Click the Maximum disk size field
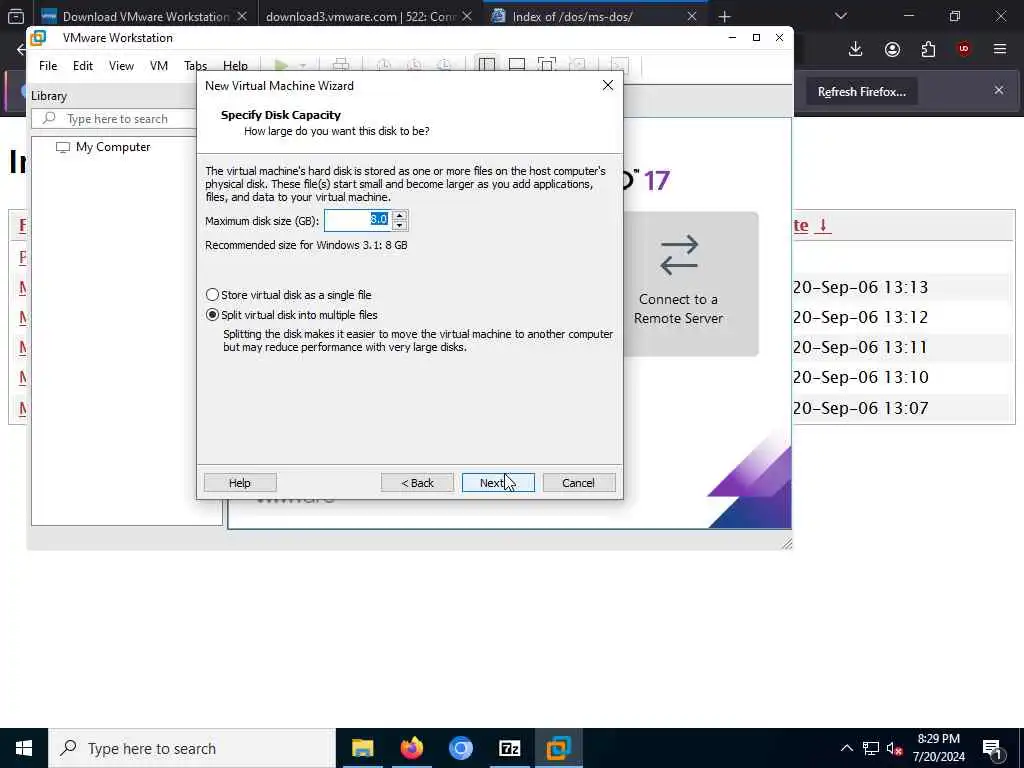Viewport: 1024px width, 768px height. (x=358, y=220)
